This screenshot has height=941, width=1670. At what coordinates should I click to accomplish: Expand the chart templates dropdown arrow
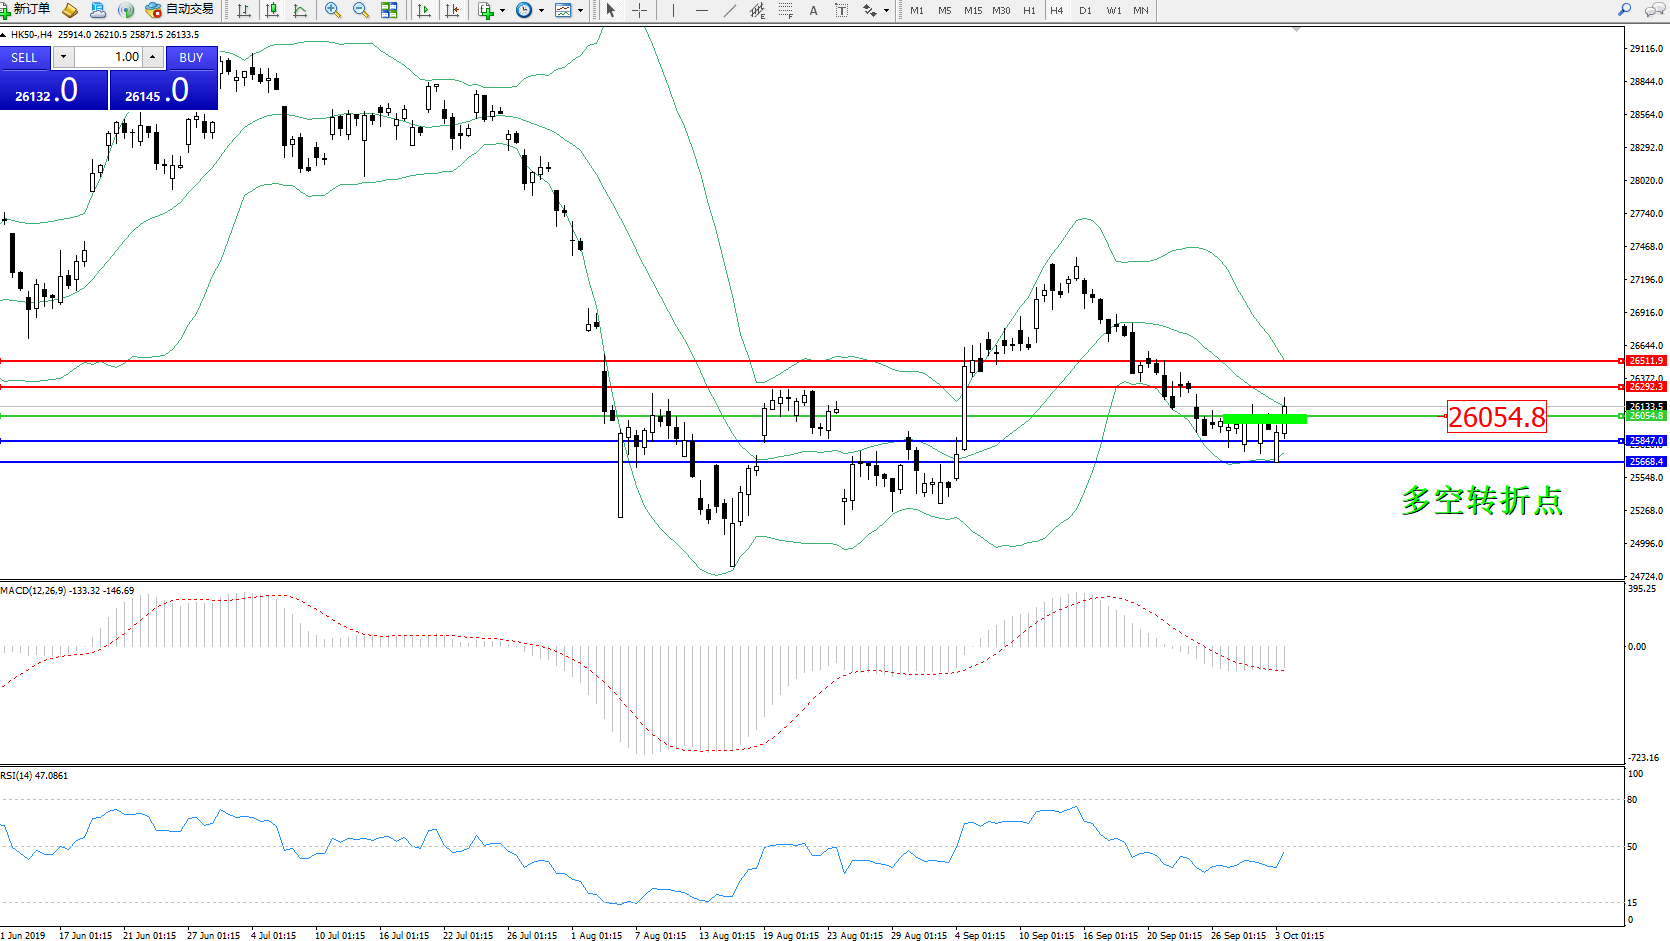pos(580,10)
